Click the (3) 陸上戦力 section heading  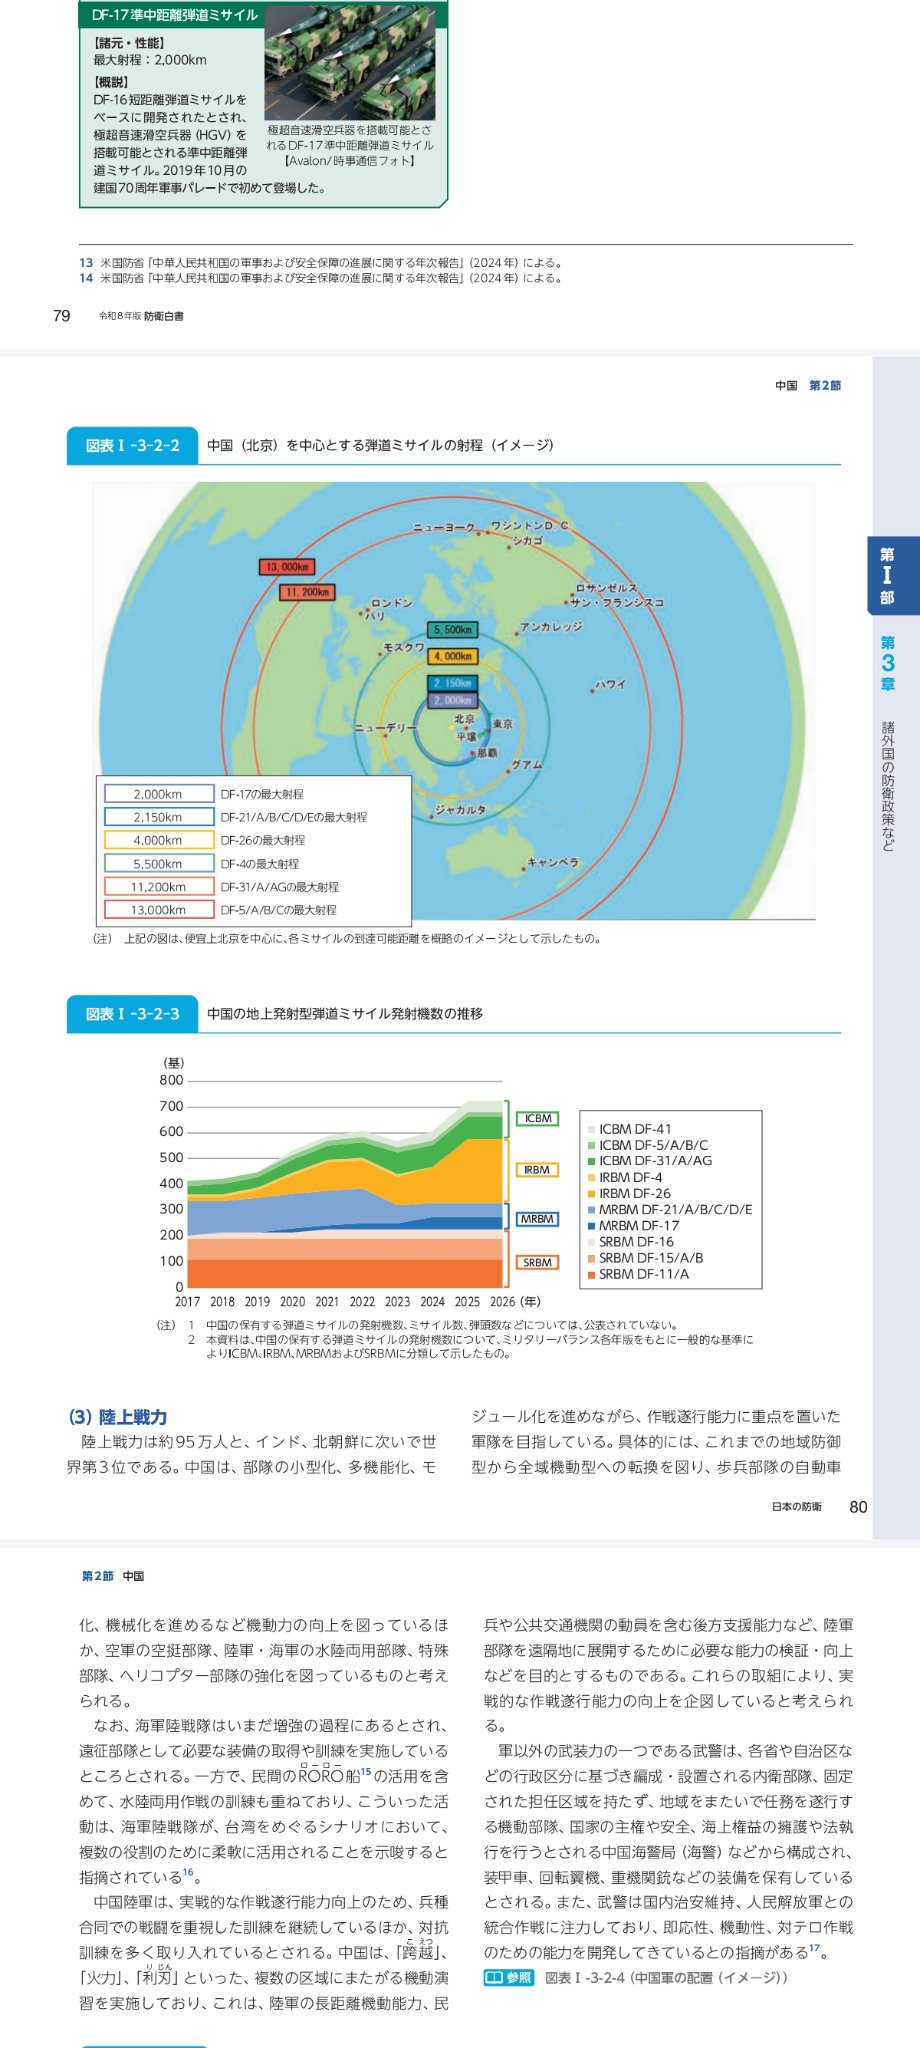click(118, 1417)
